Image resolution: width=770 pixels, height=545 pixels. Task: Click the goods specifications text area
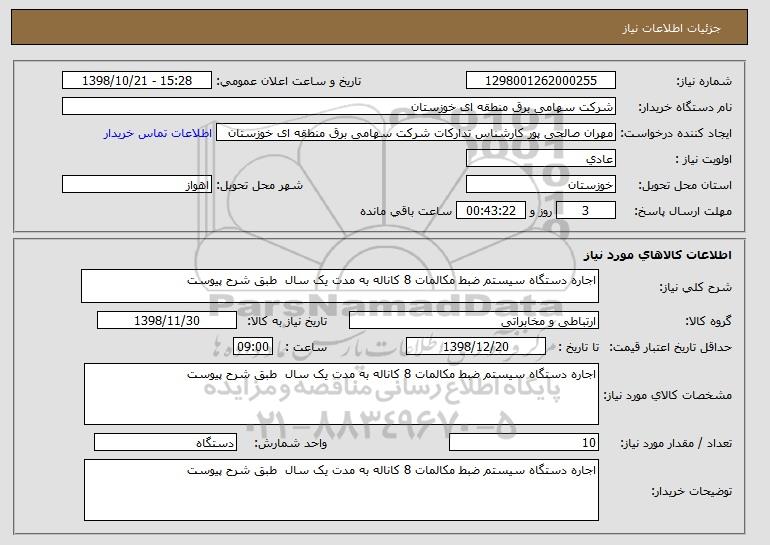340,394
